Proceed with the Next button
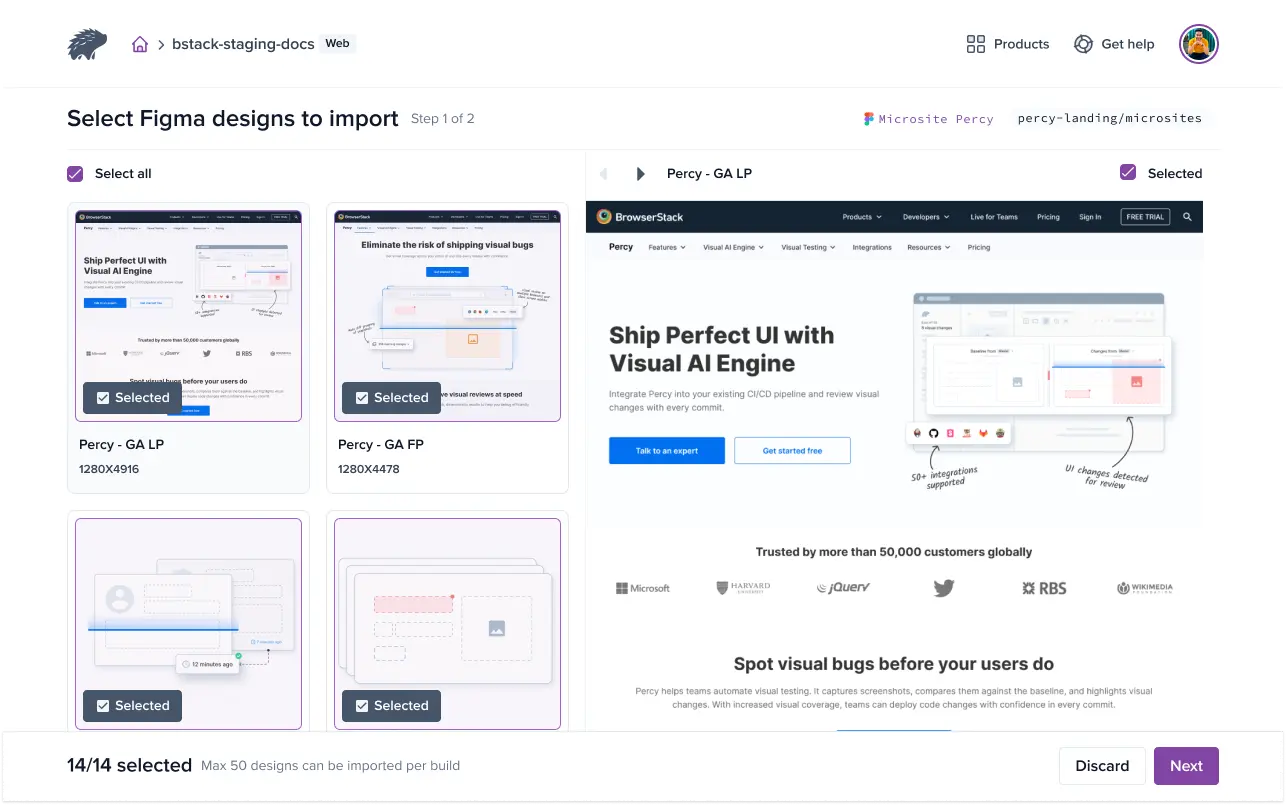The width and height of the screenshot is (1286, 805). 1186,766
